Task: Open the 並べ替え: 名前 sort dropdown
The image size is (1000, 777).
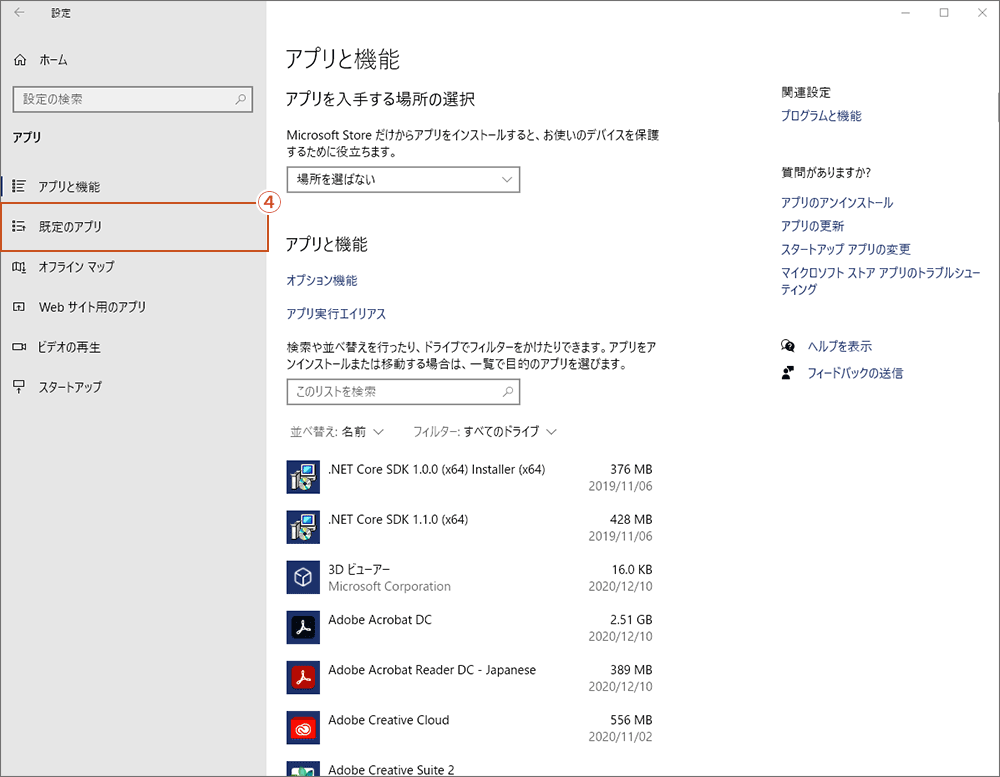Action: (x=337, y=432)
